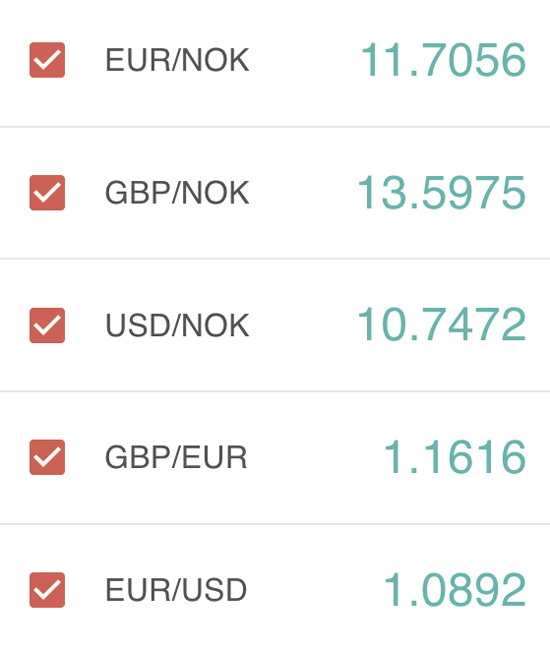Screen dimensions: 550x650
Task: Disable the USD/NOK currency pair checkbox
Action: pos(47,325)
